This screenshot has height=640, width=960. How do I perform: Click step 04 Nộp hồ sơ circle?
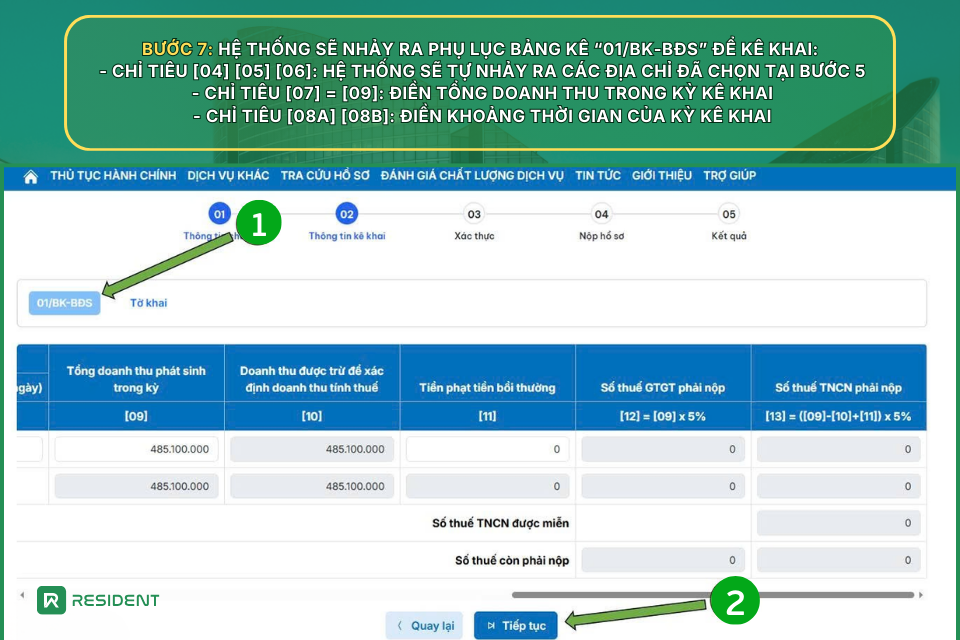click(x=601, y=213)
